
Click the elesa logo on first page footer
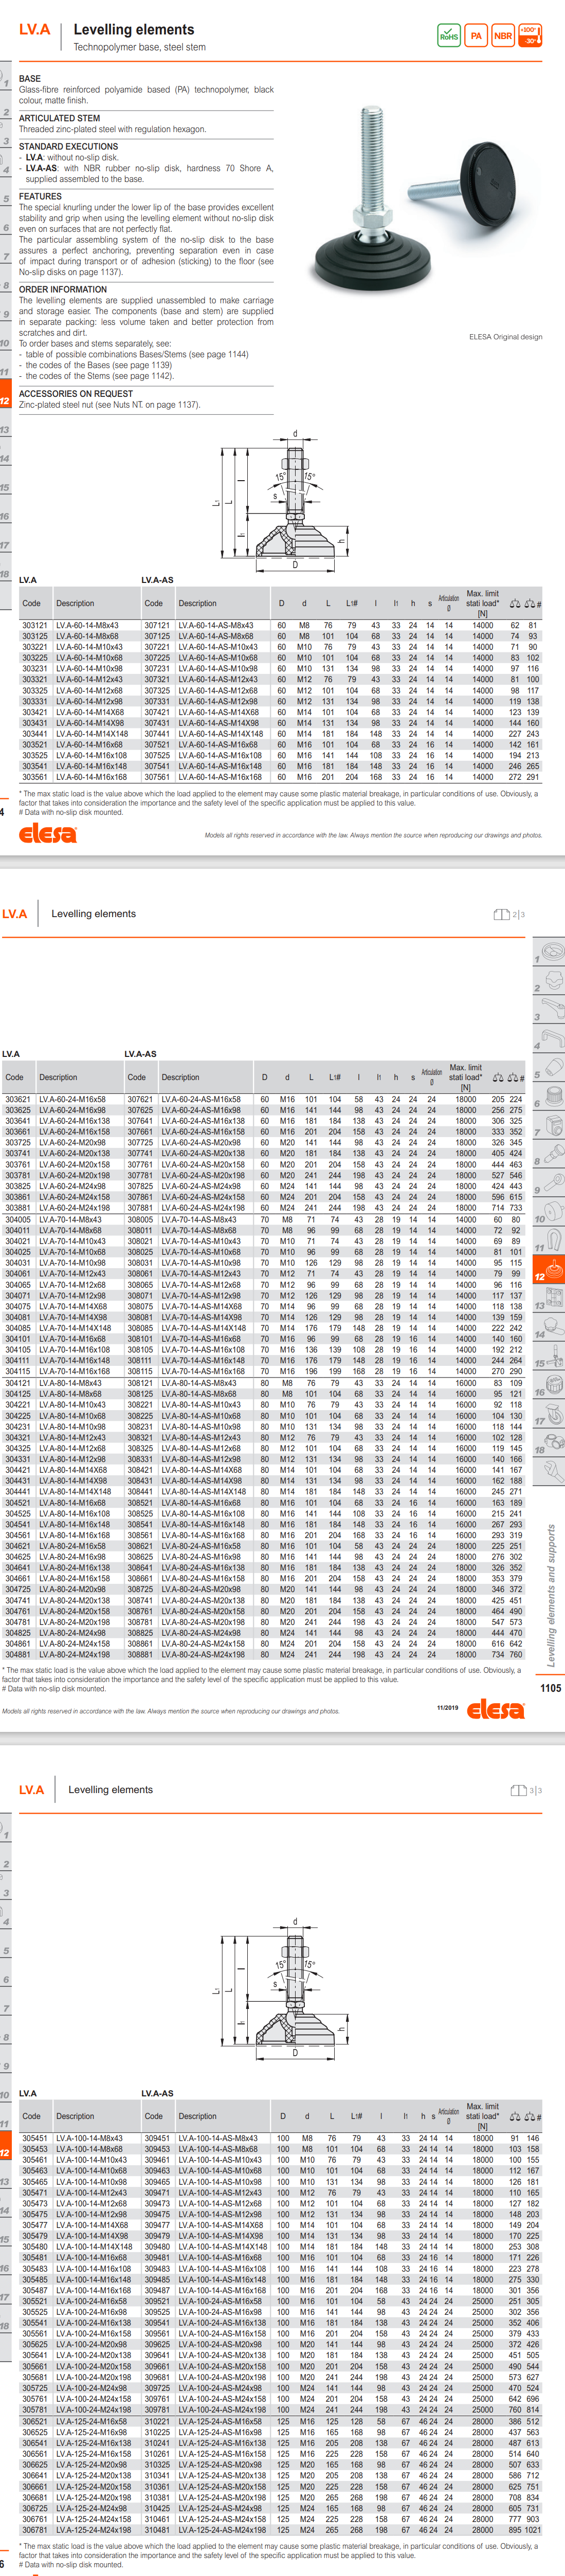(x=48, y=833)
